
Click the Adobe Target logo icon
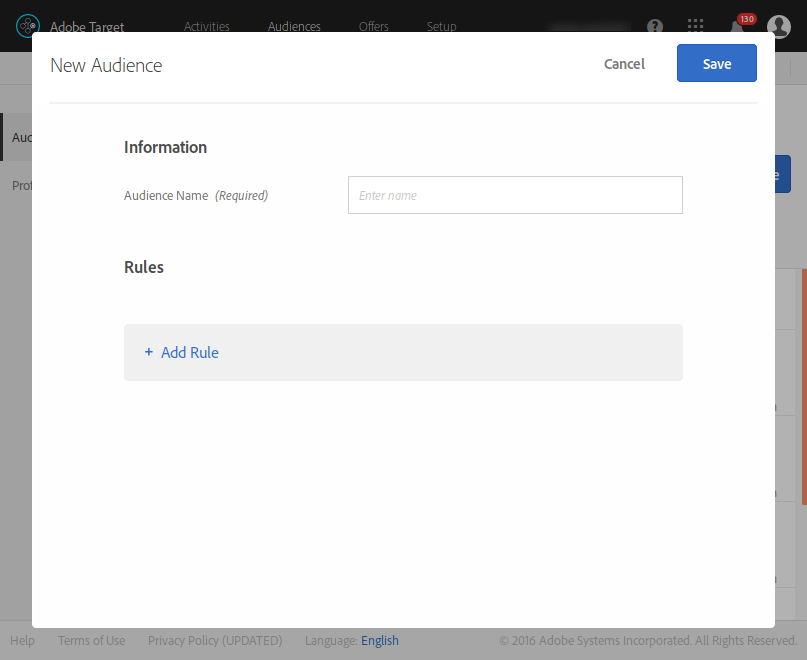28,26
